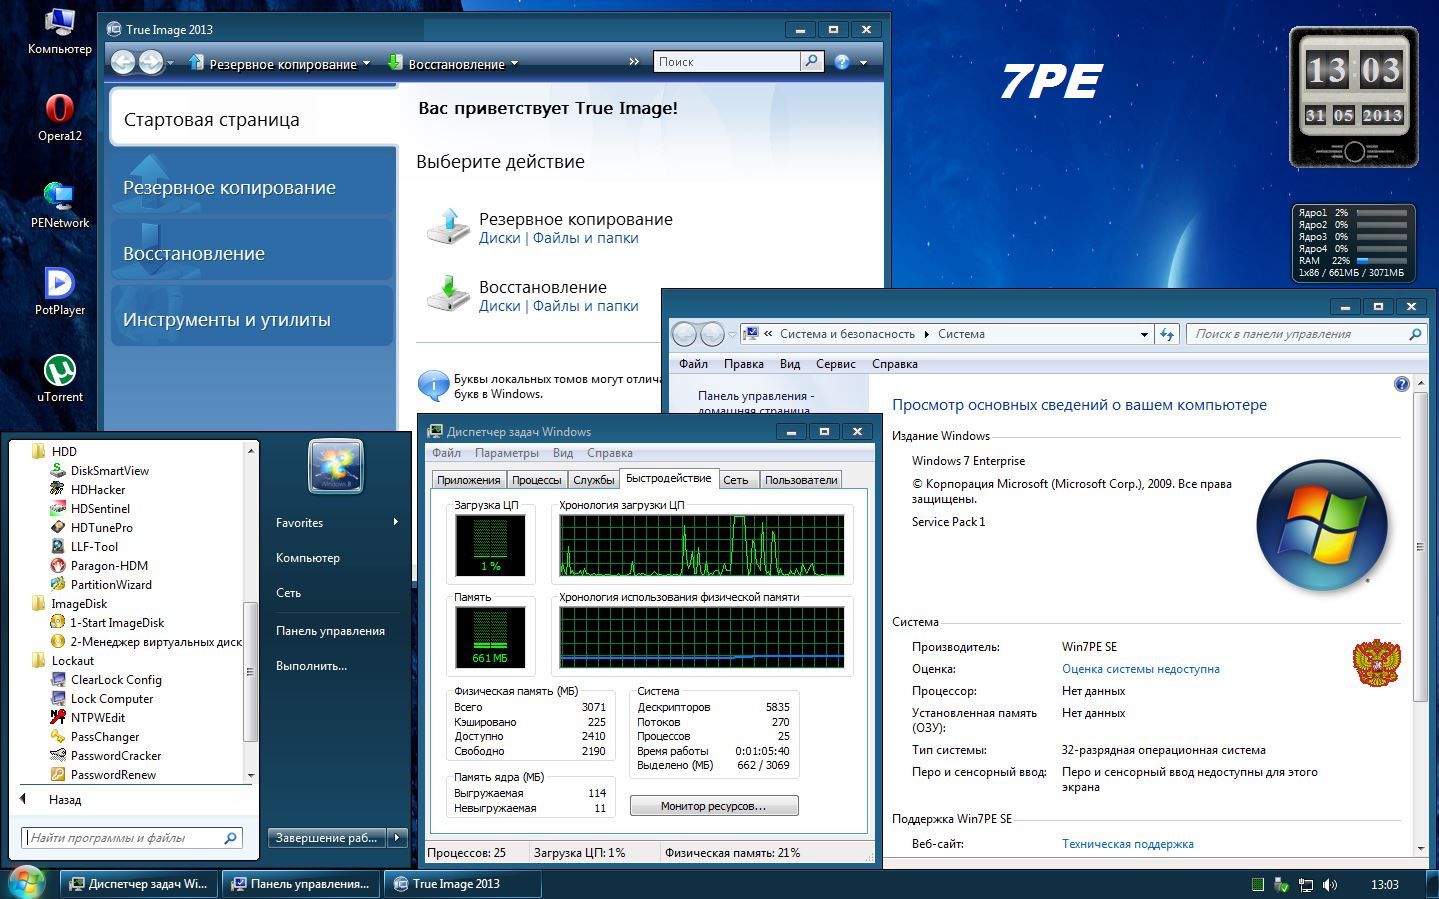This screenshot has height=899, width=1439.
Task: Click the Найти программы и файлы search field
Action: 130,838
